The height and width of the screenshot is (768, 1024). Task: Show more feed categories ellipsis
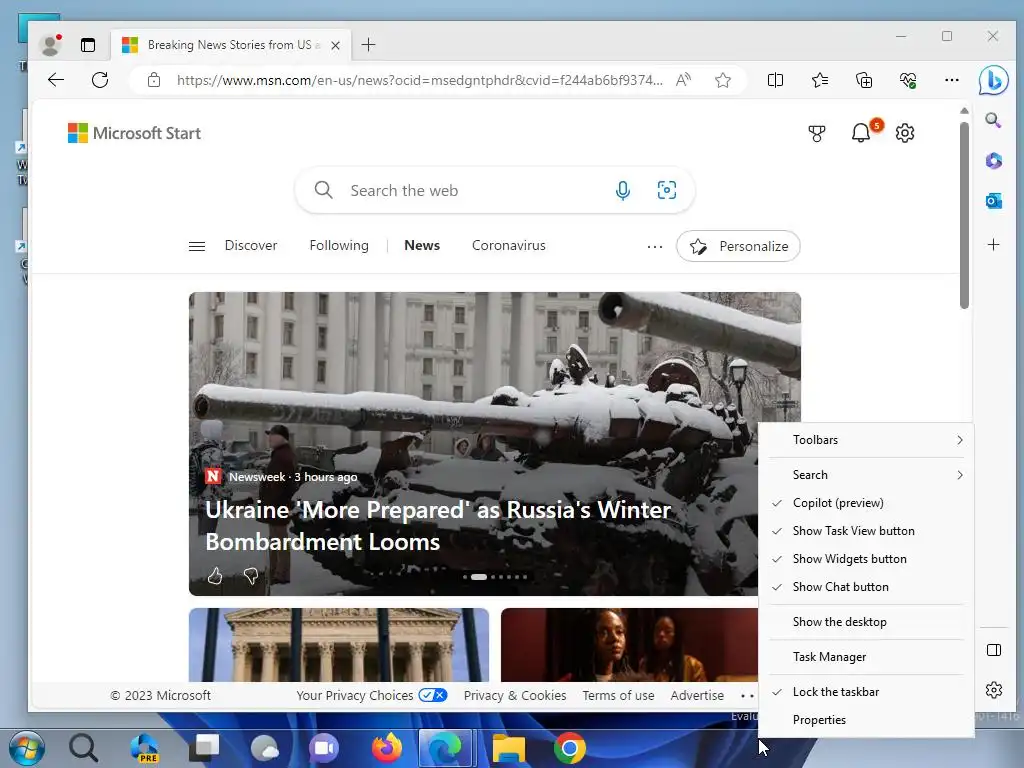pyautogui.click(x=654, y=246)
